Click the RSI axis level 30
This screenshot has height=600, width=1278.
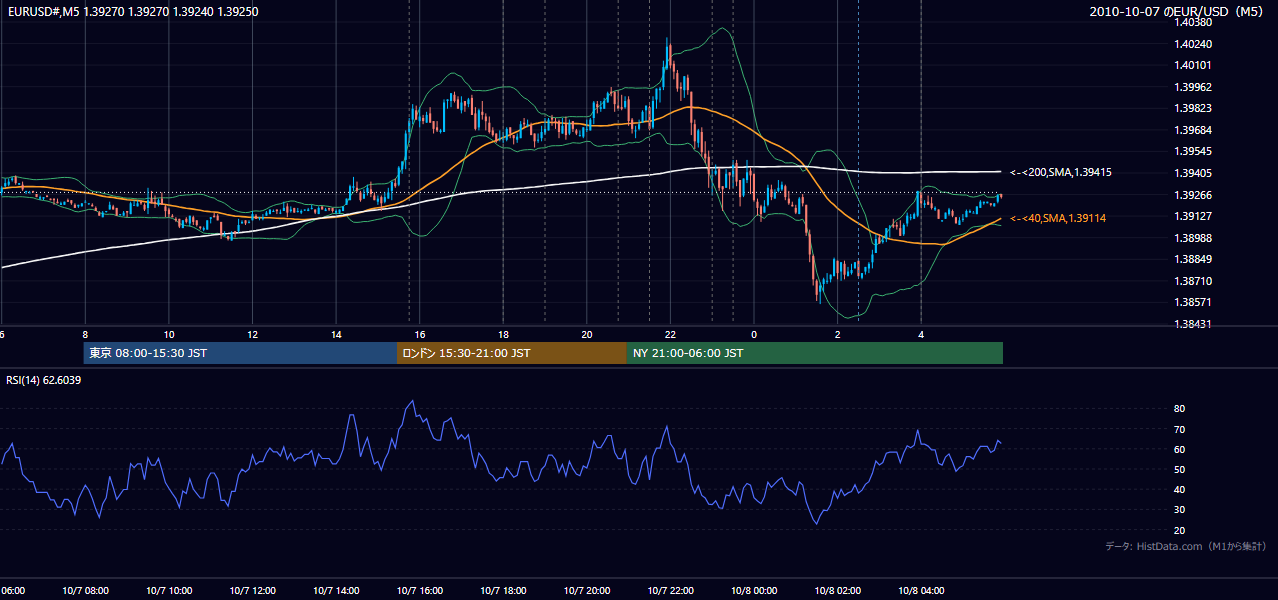click(x=1179, y=510)
